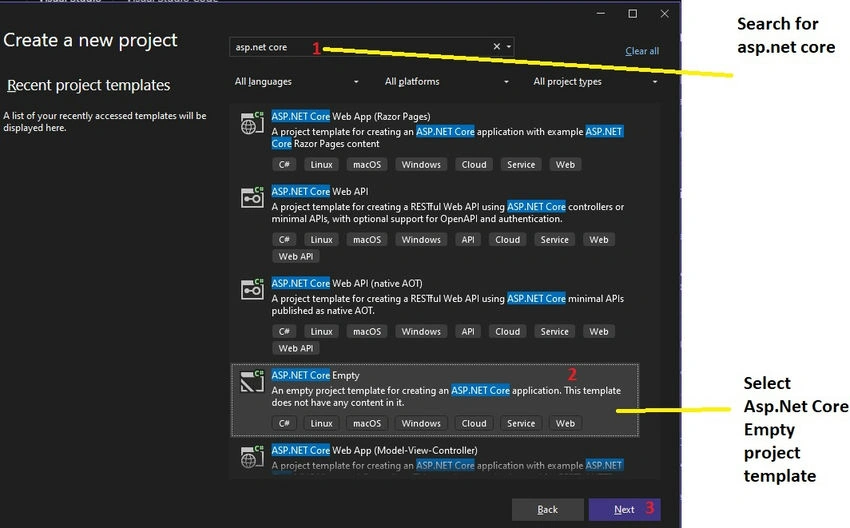Image resolution: width=850 pixels, height=528 pixels.
Task: Select the ASP.NET Core Web API title
Action: tap(320, 191)
